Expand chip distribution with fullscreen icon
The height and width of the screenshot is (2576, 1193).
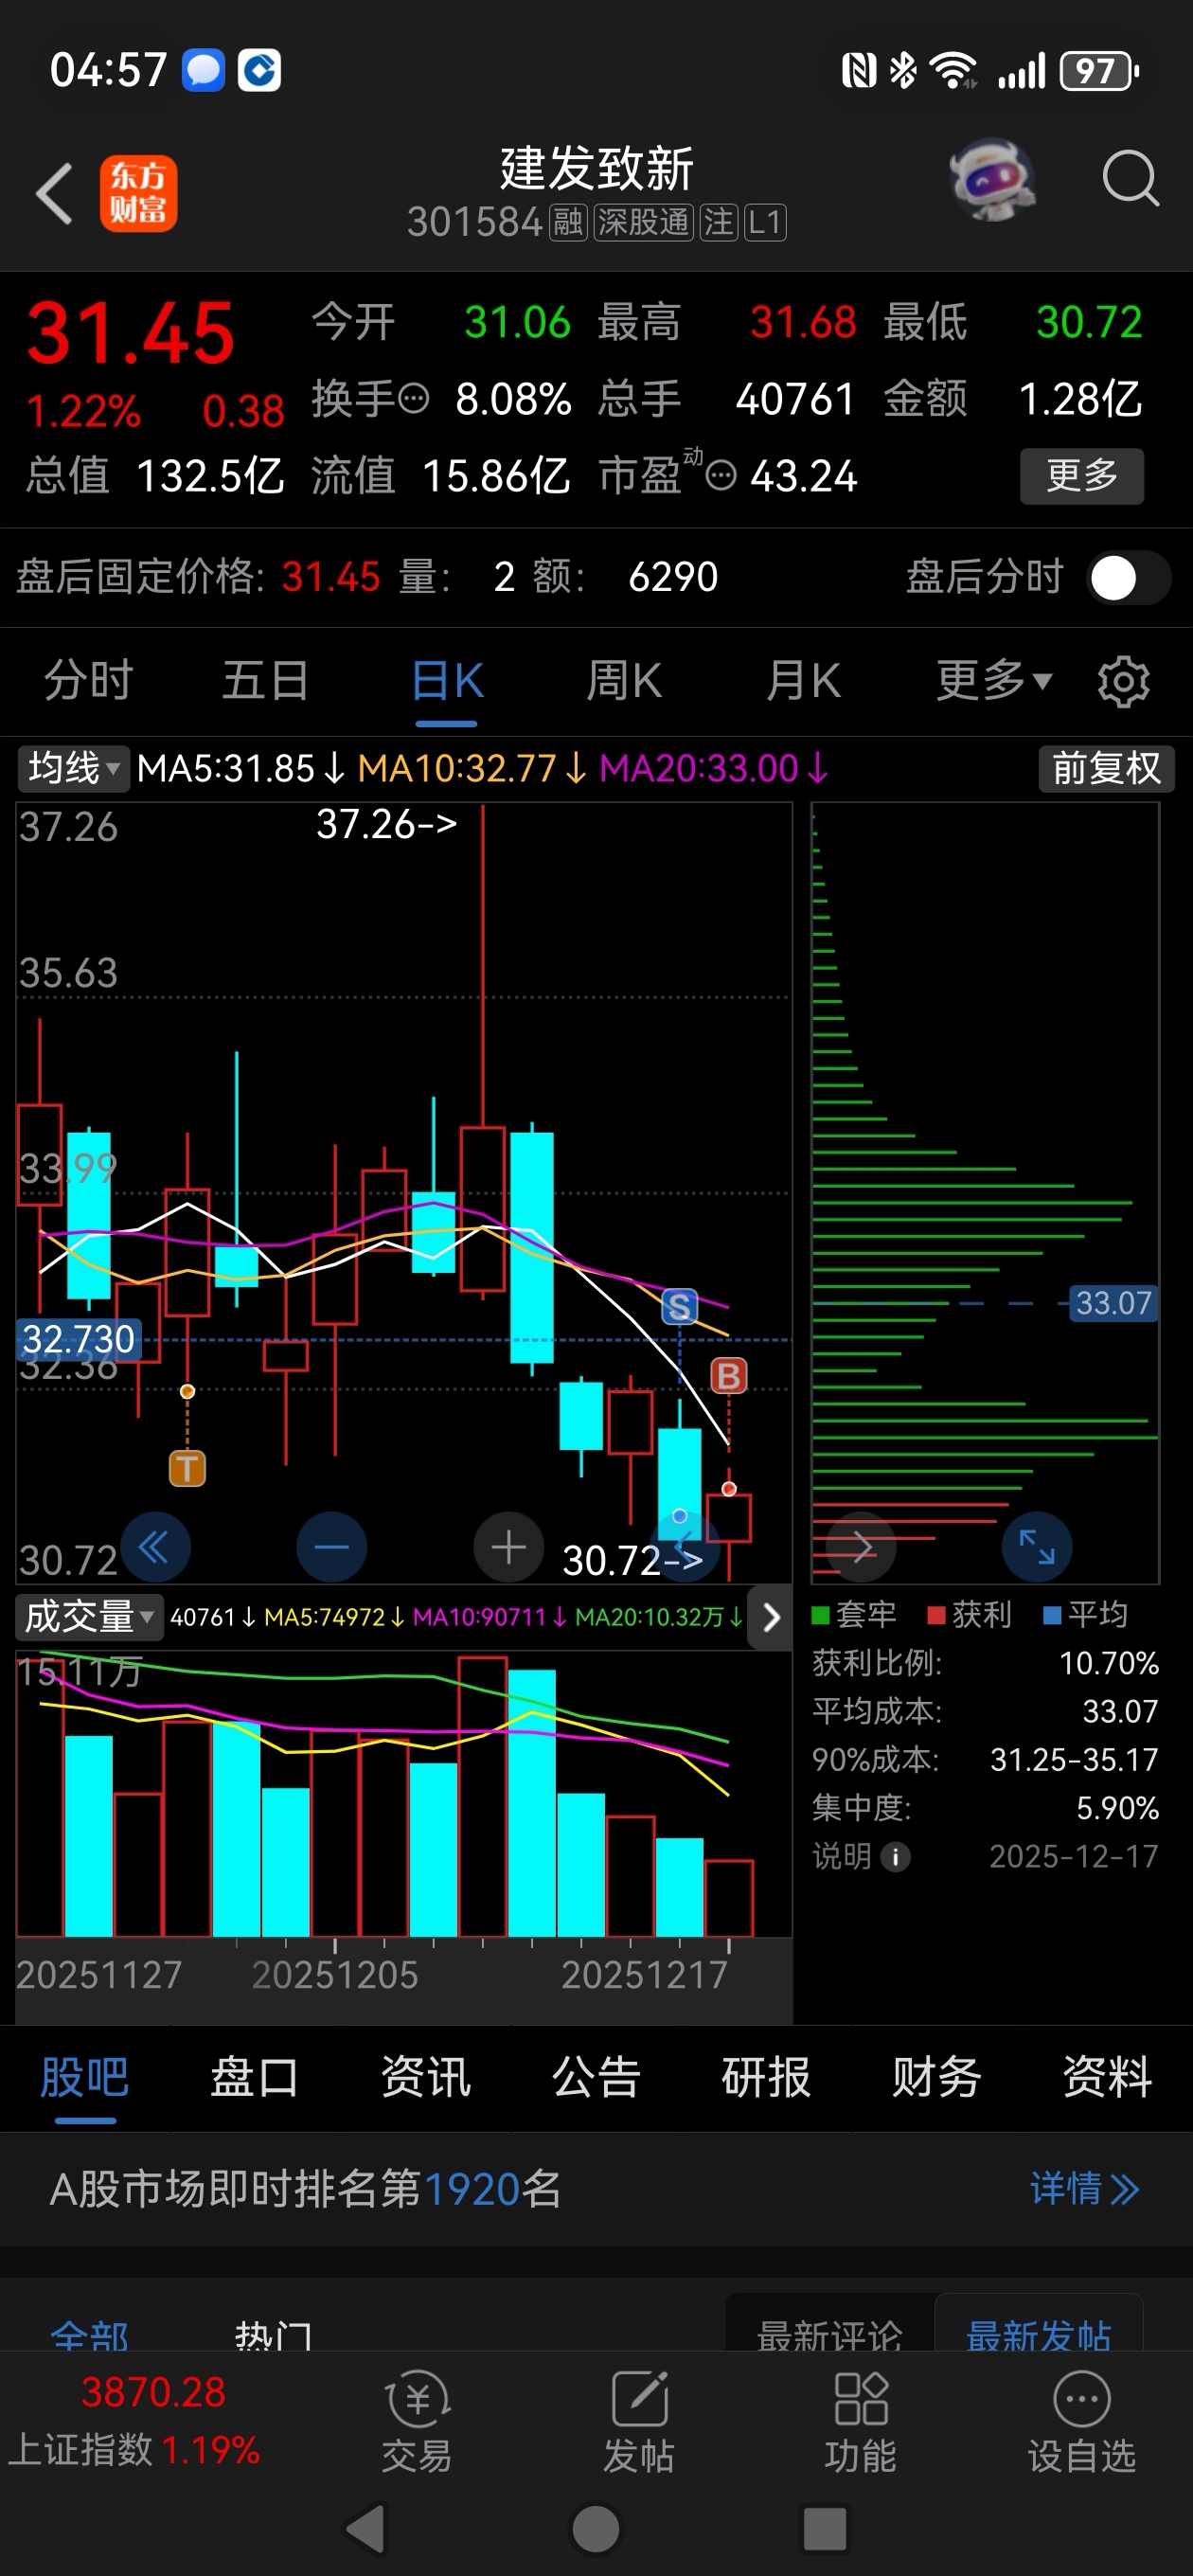point(1037,1547)
